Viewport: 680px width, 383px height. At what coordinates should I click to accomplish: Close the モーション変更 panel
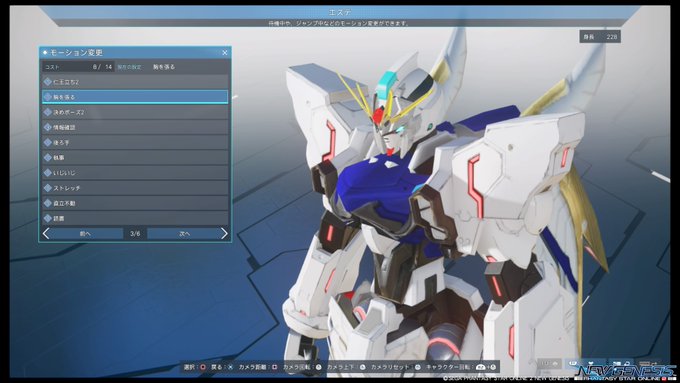pos(225,52)
